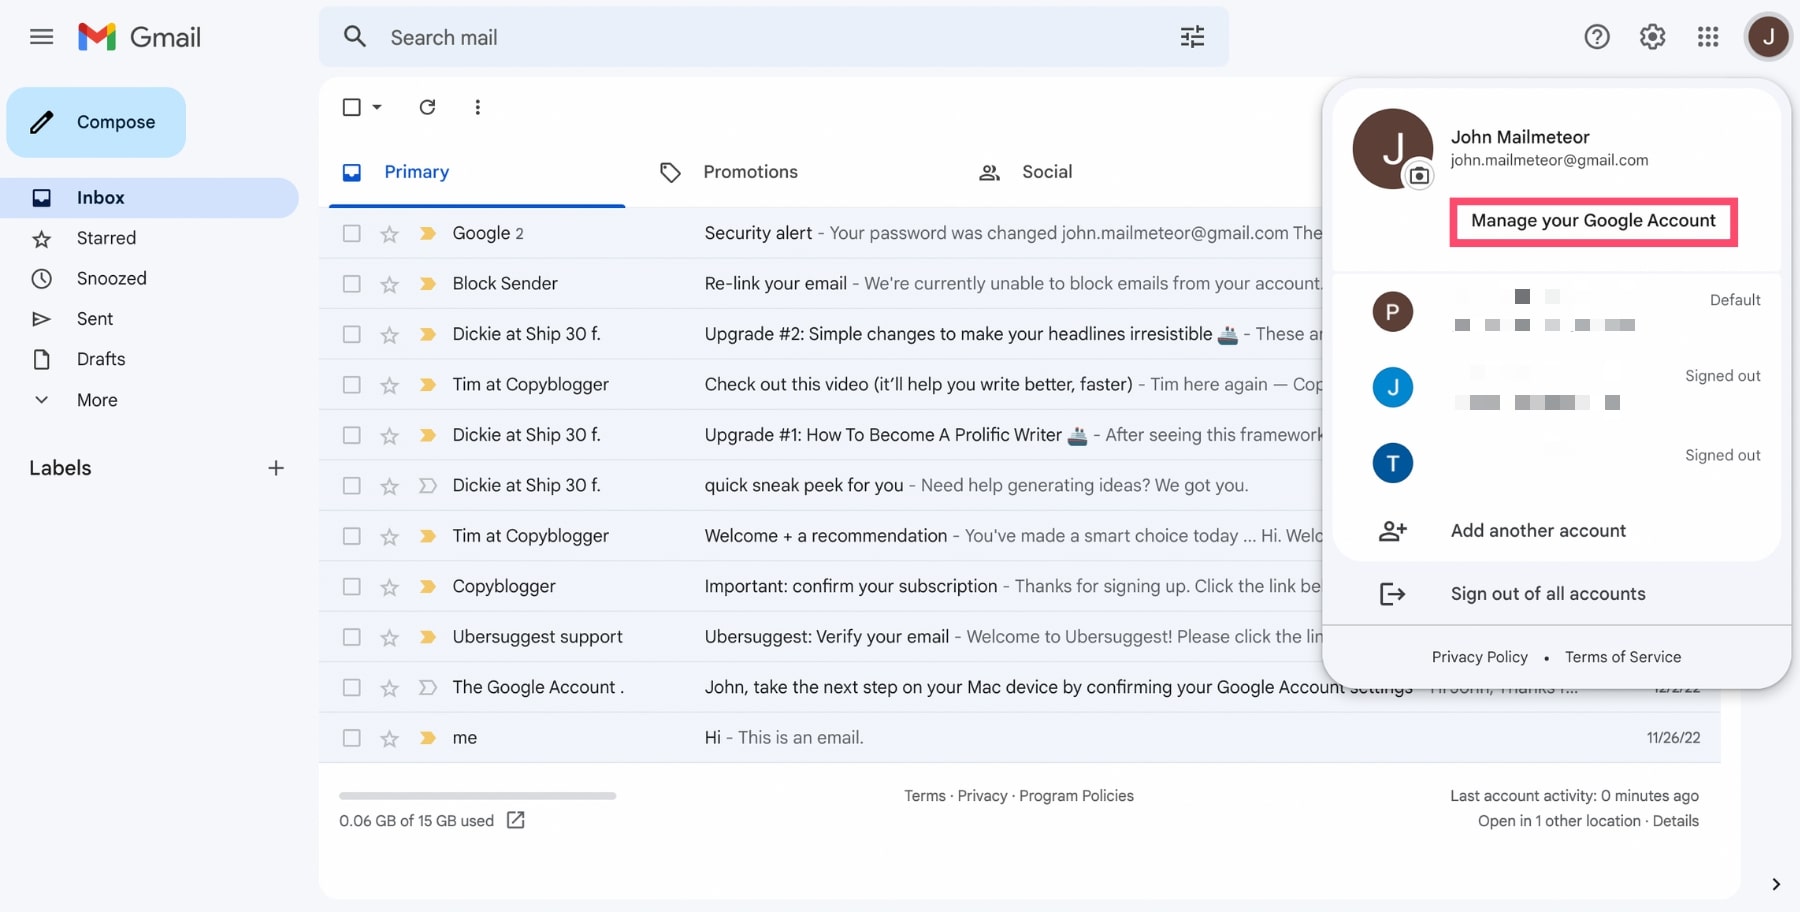Star the Google Security alert email
Screen dimensions: 1800x912
[389, 234]
